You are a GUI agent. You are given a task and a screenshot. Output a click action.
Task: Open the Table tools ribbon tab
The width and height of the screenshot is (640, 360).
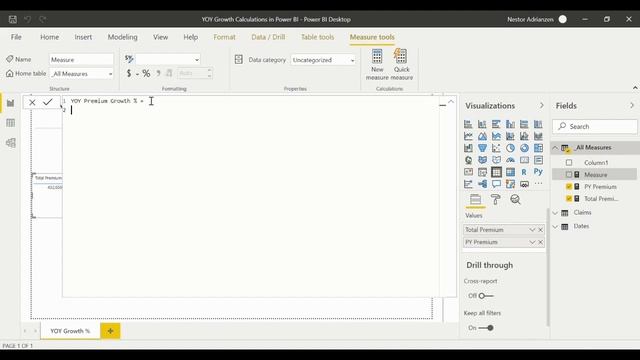(318, 37)
